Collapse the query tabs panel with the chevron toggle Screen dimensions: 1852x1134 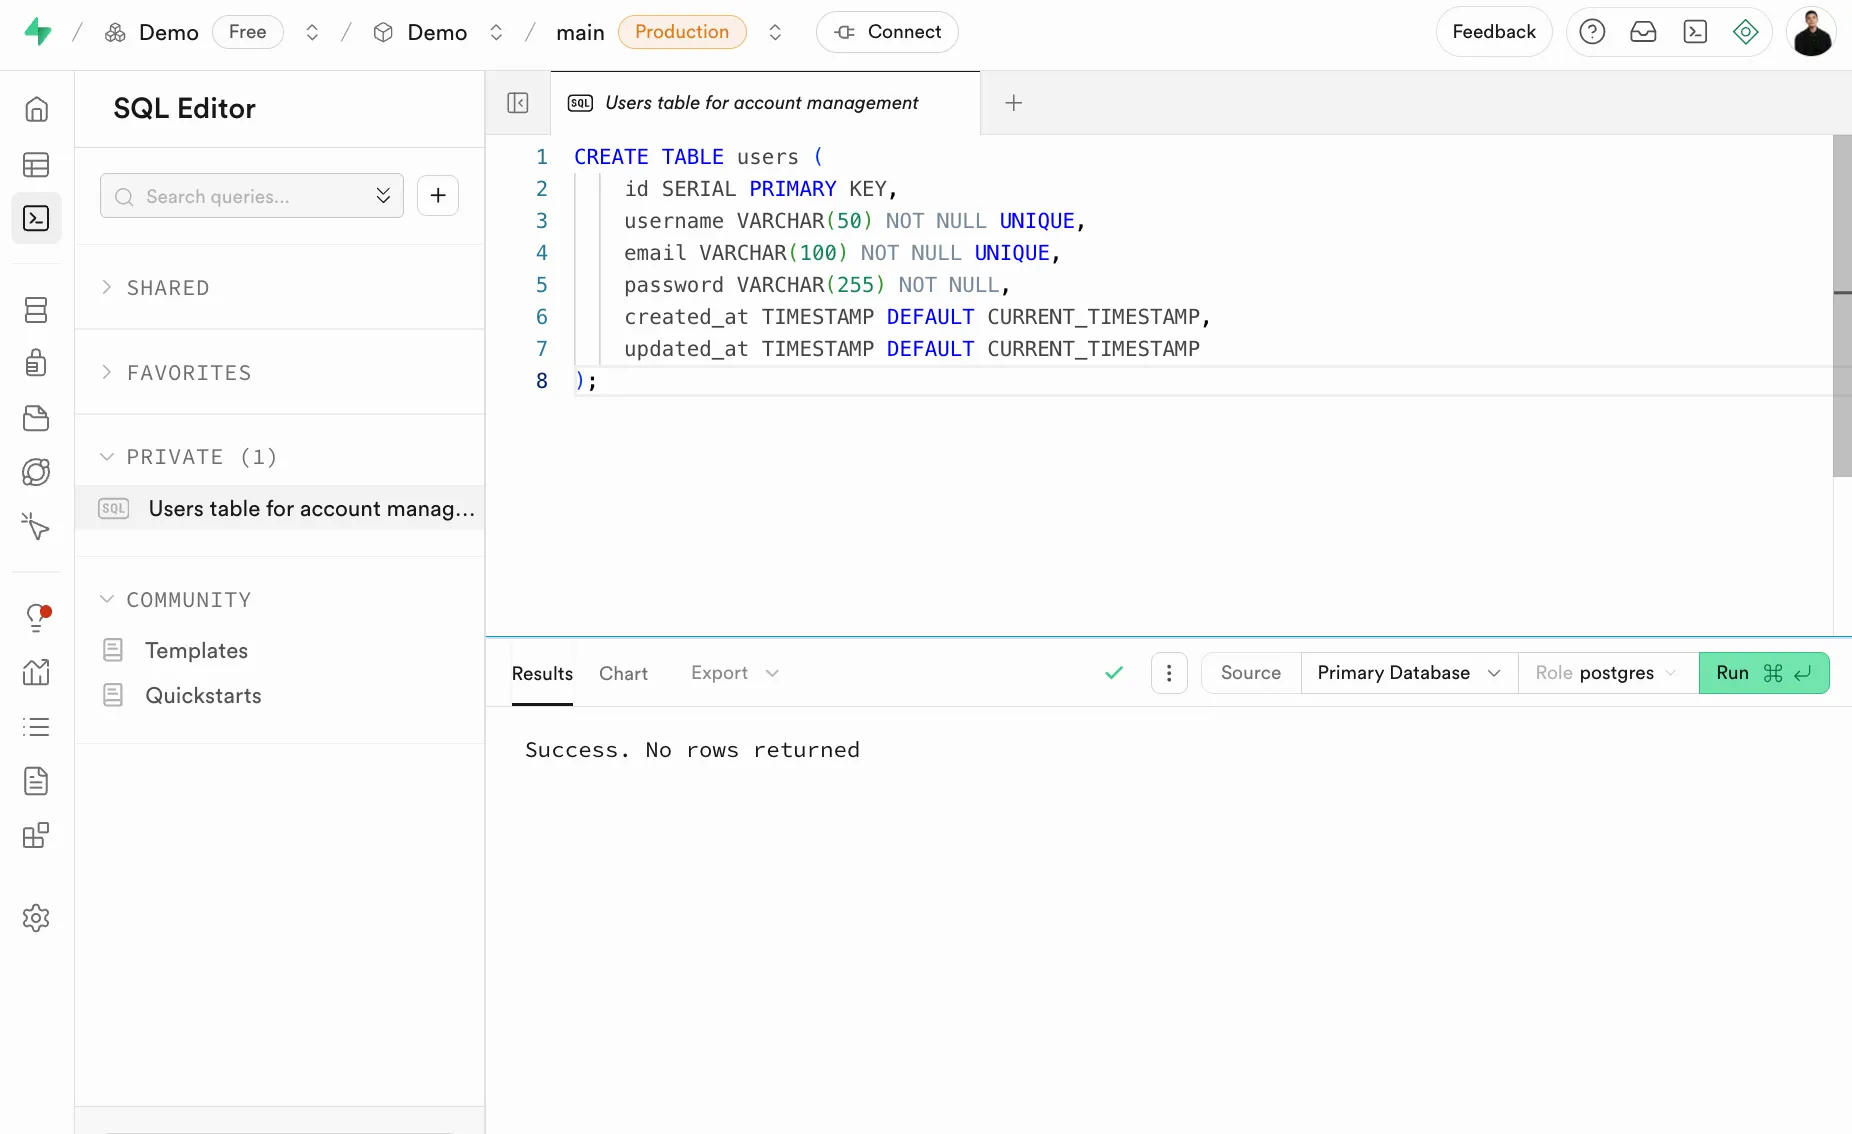[x=519, y=103]
